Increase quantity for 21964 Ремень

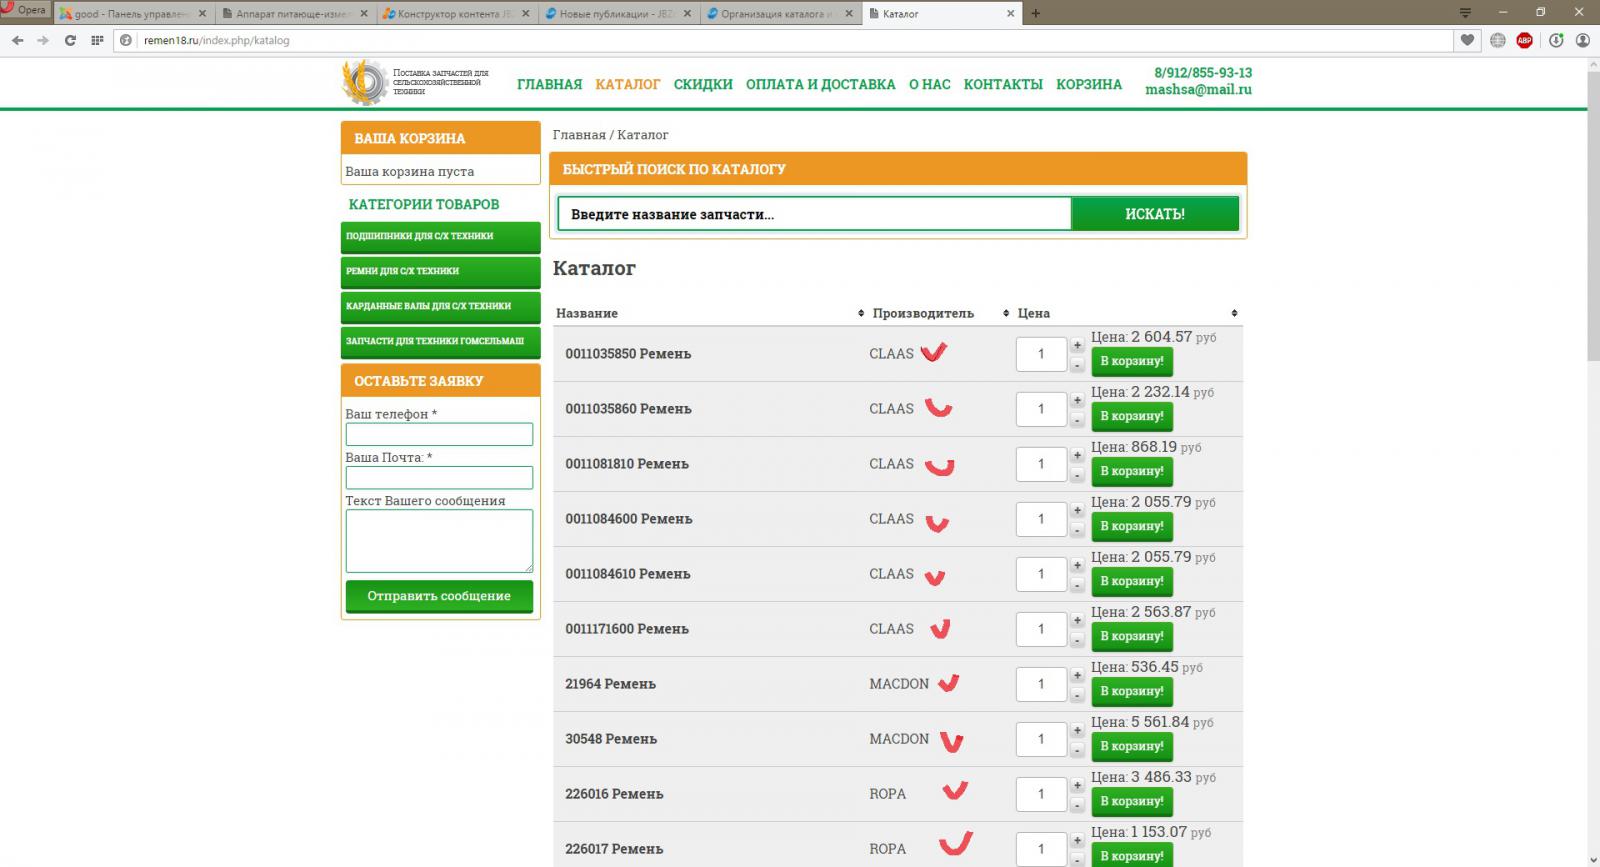[1077, 675]
